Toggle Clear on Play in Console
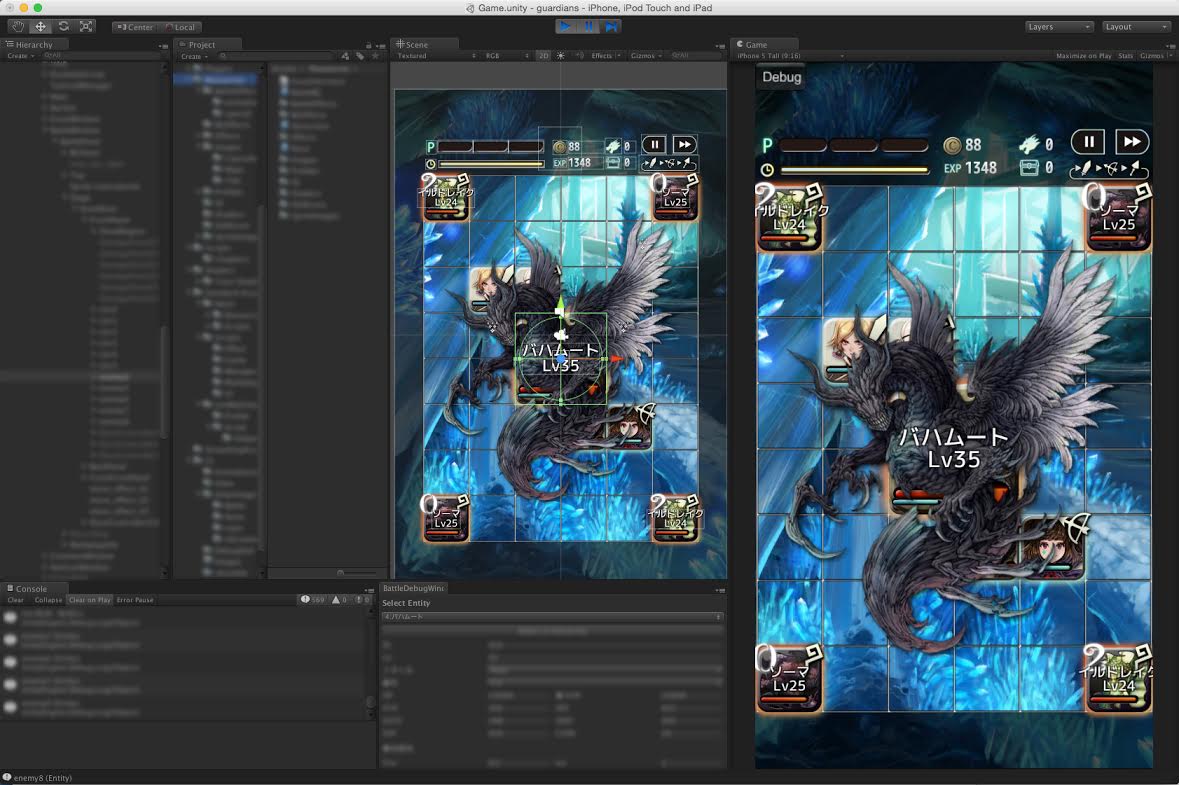Image resolution: width=1179 pixels, height=785 pixels. click(x=90, y=600)
